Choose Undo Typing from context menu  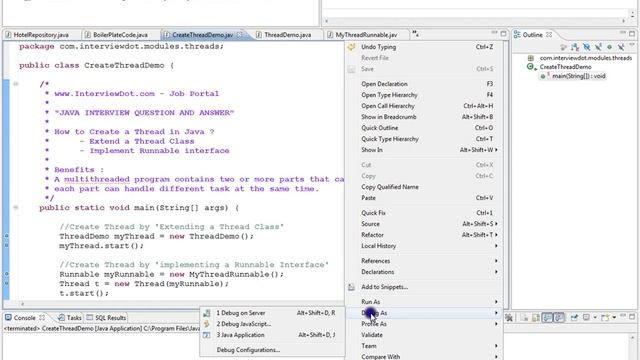(424, 47)
